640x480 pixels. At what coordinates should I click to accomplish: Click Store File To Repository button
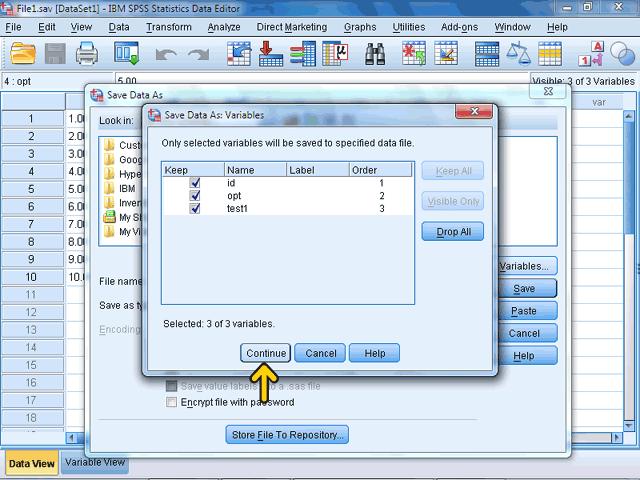(287, 435)
